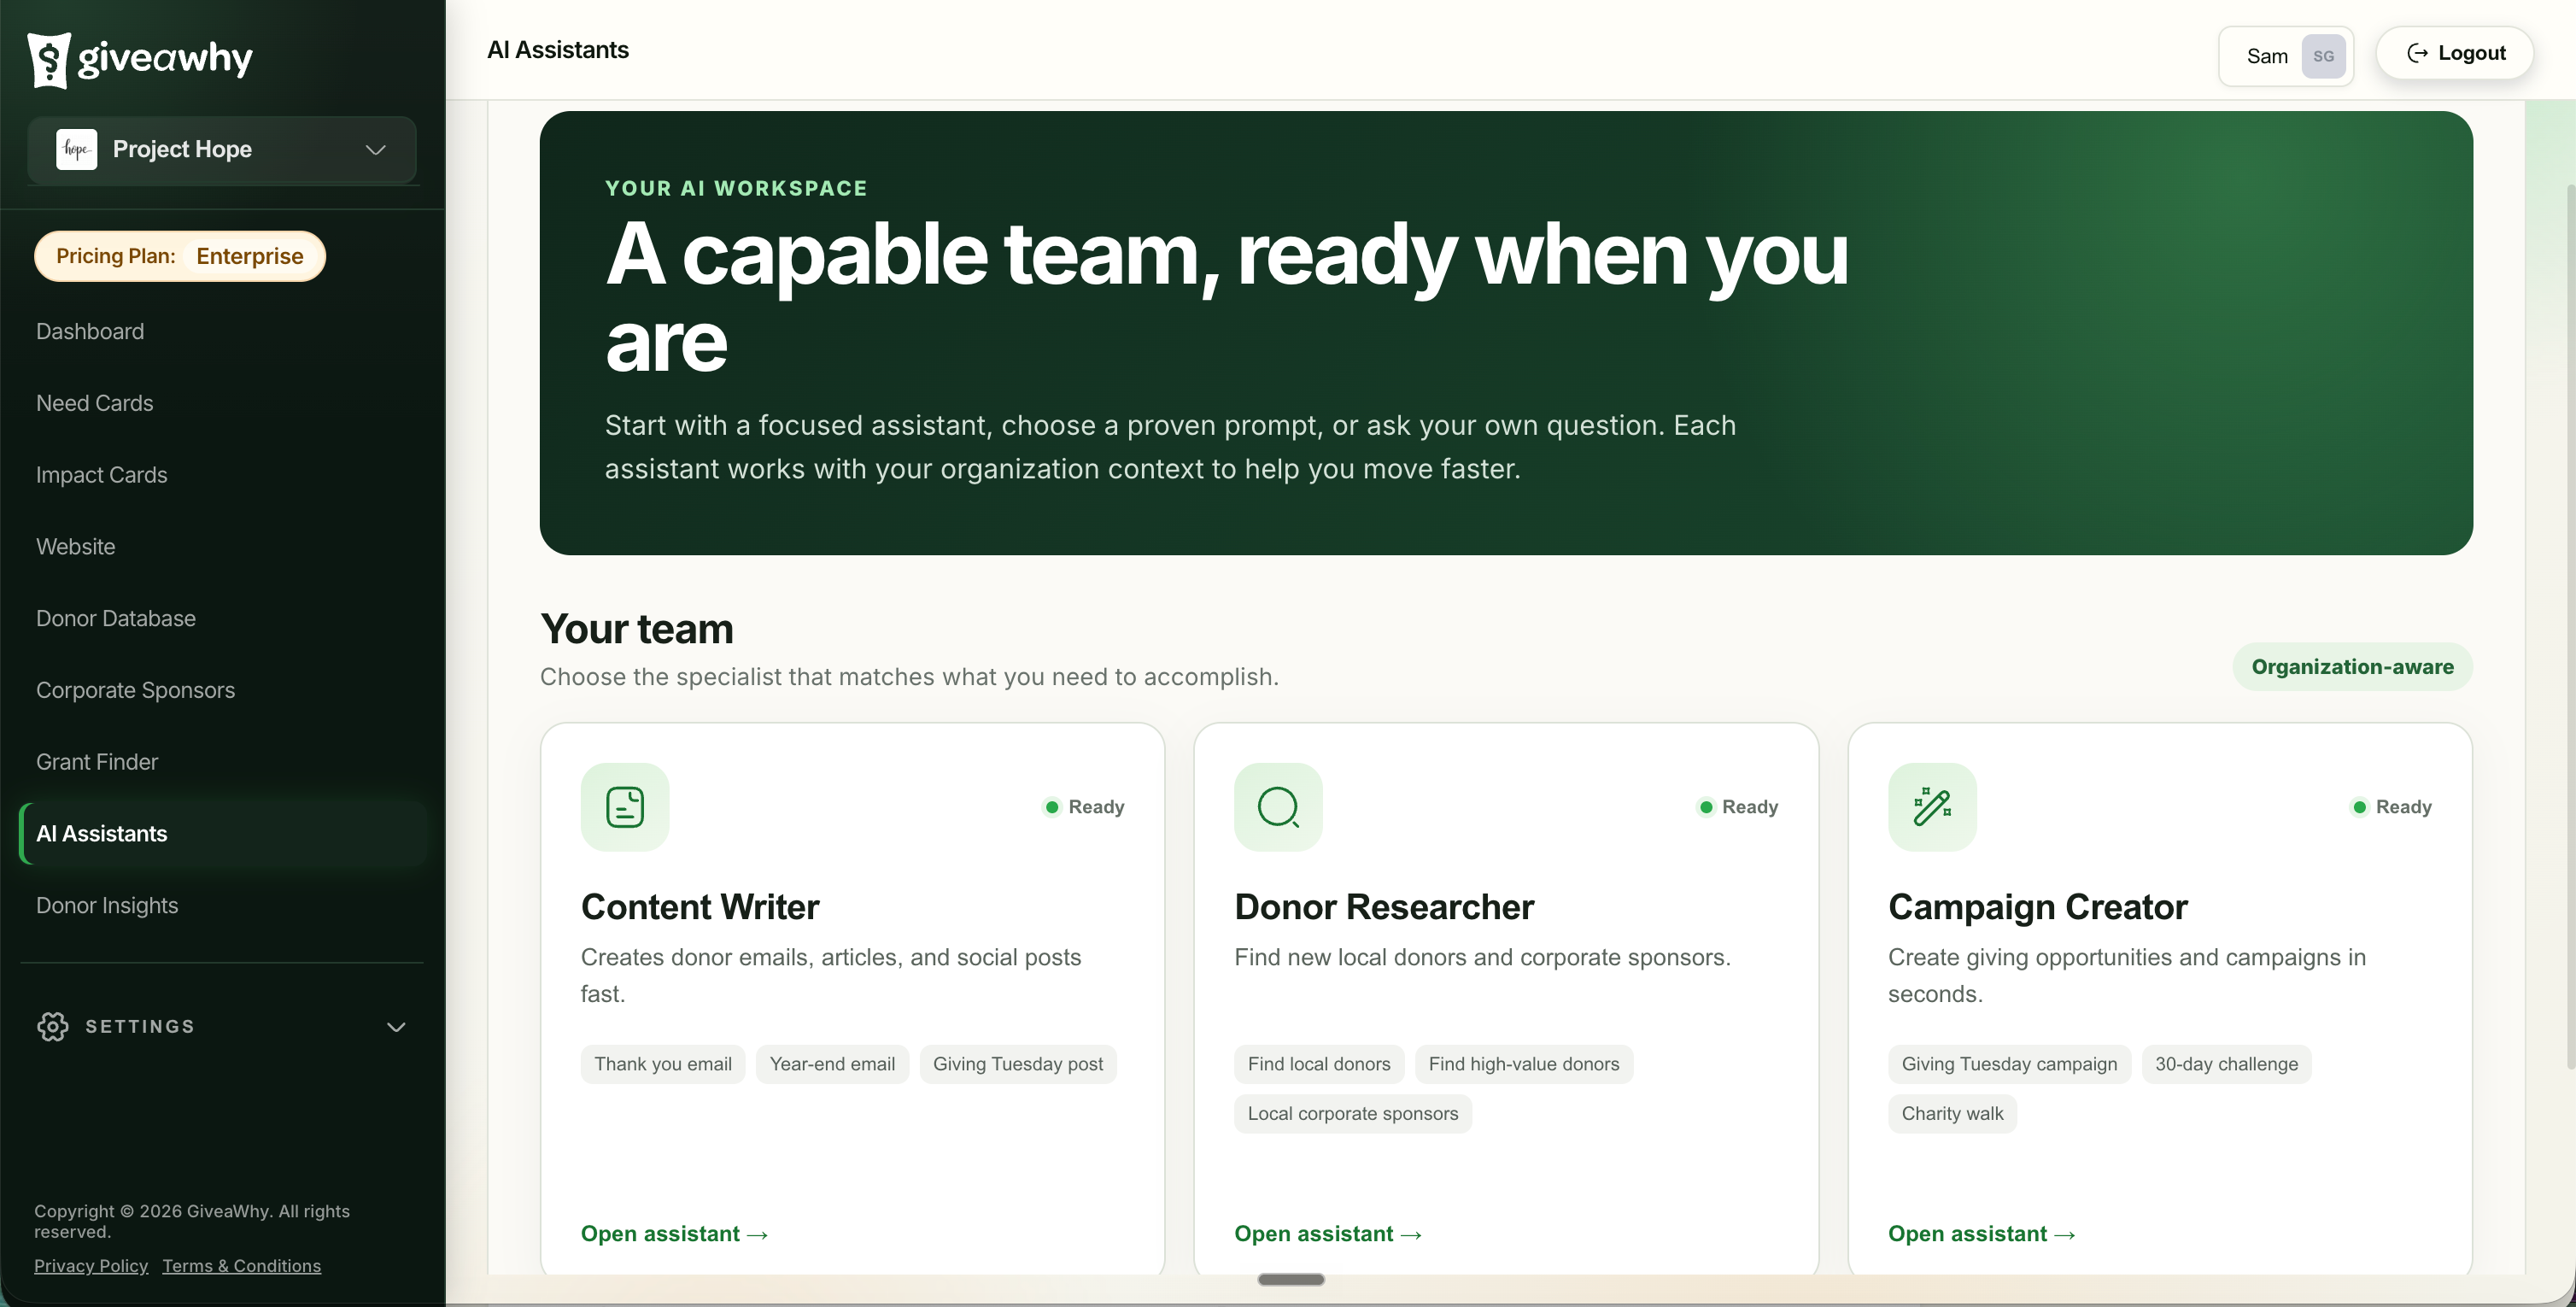Click the Your team heading

pos(637,629)
